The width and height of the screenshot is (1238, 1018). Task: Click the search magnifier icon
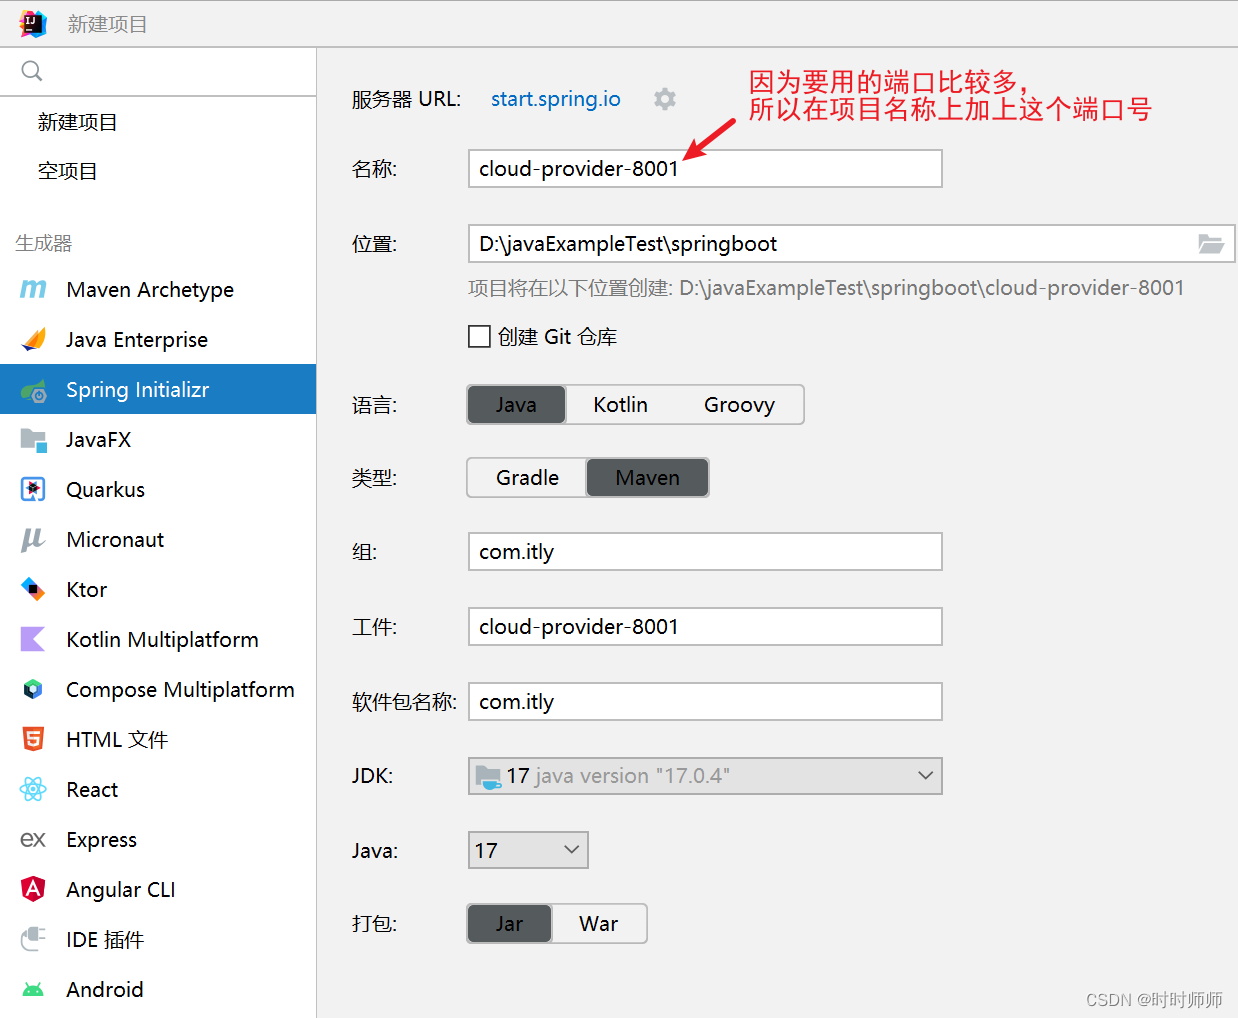coord(32,71)
